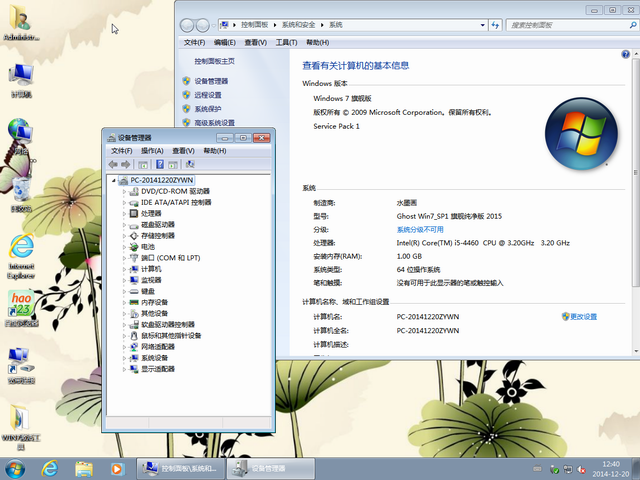Switch to 设备管理器 taskbar button
Image resolution: width=640 pixels, height=480 pixels.
tap(271, 469)
